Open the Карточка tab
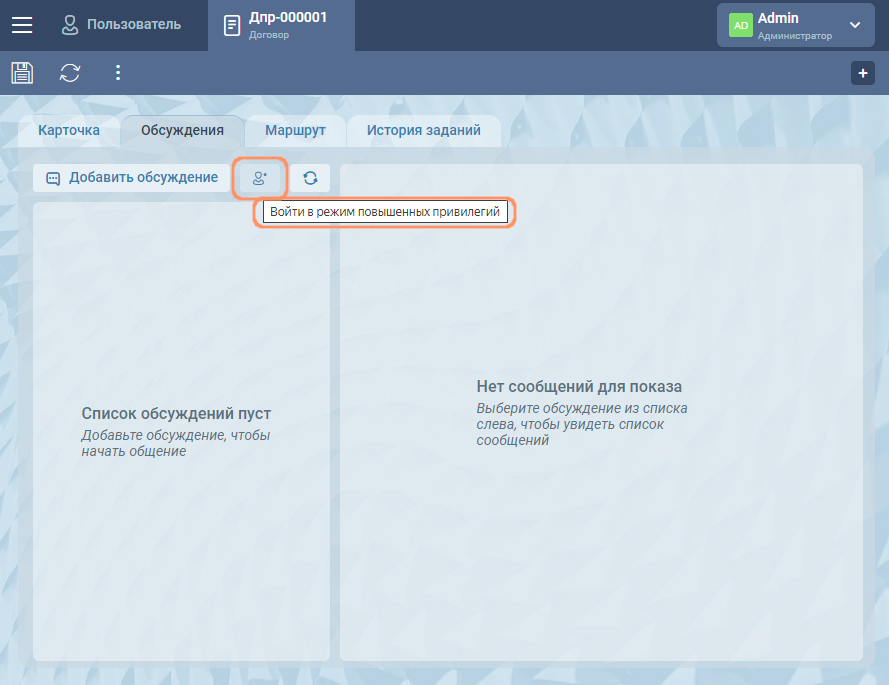 pos(69,130)
